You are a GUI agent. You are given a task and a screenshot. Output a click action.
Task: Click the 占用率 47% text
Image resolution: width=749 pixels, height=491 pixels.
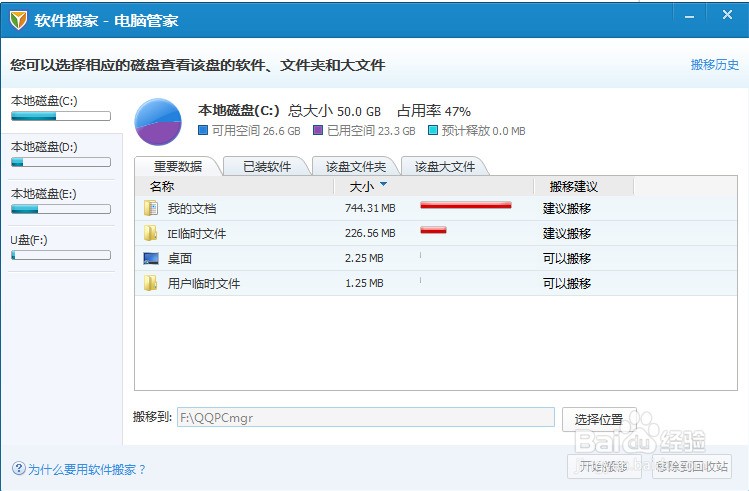click(x=434, y=111)
